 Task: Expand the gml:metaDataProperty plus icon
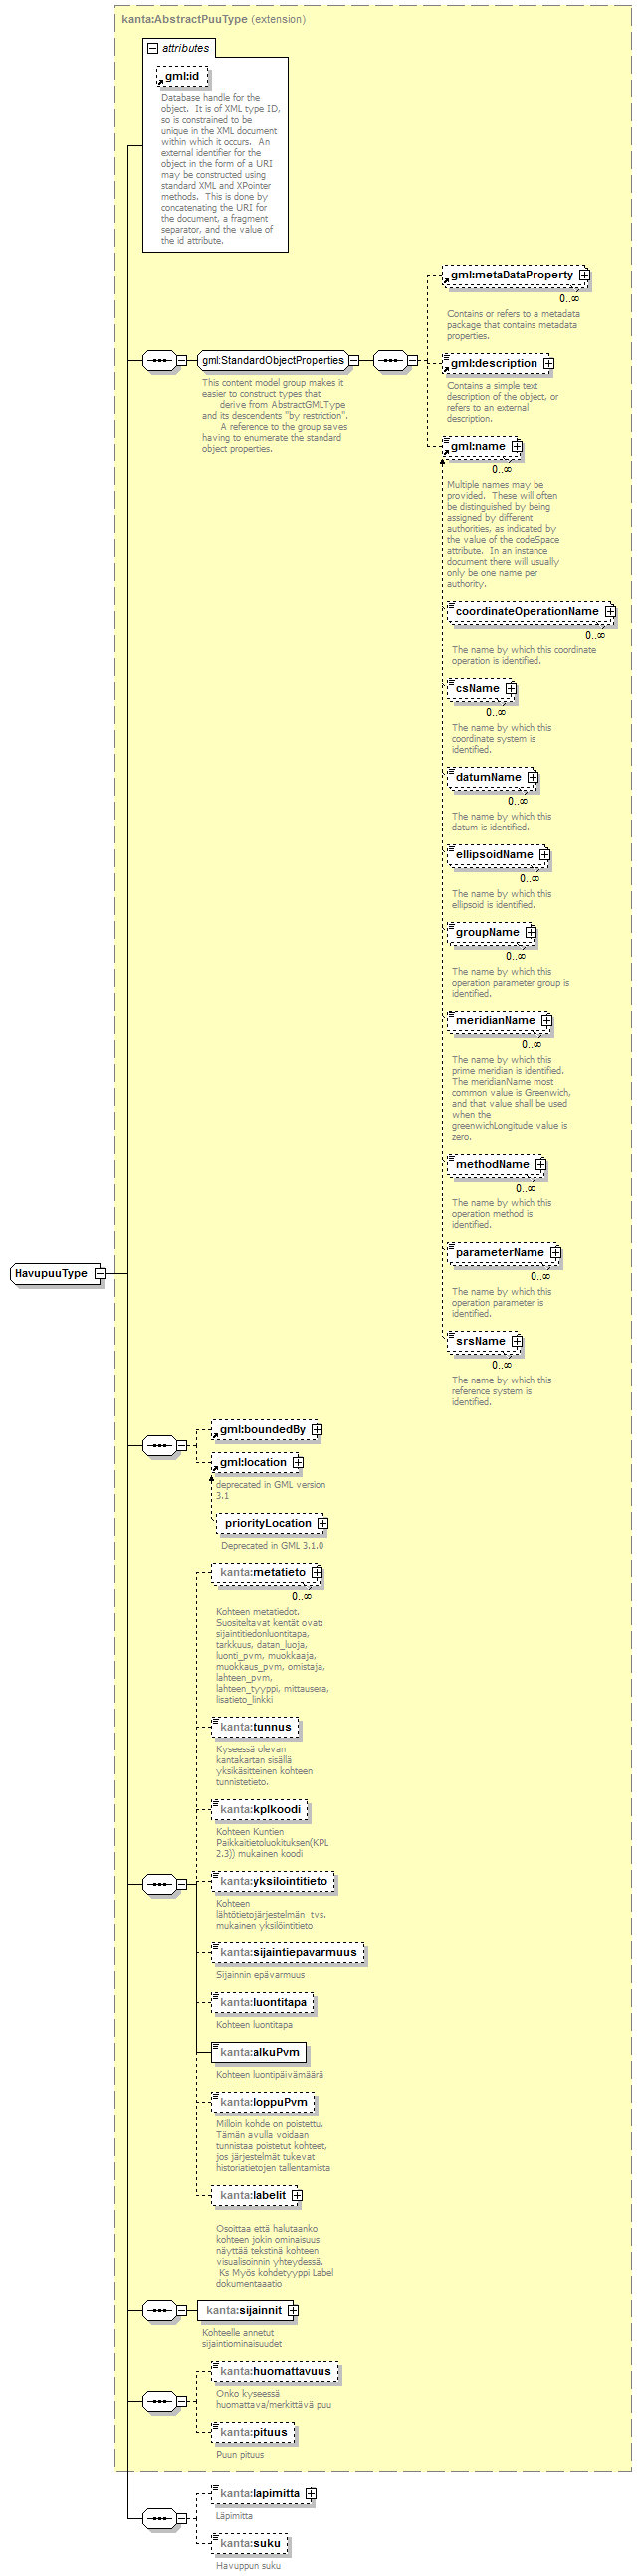coord(584,275)
